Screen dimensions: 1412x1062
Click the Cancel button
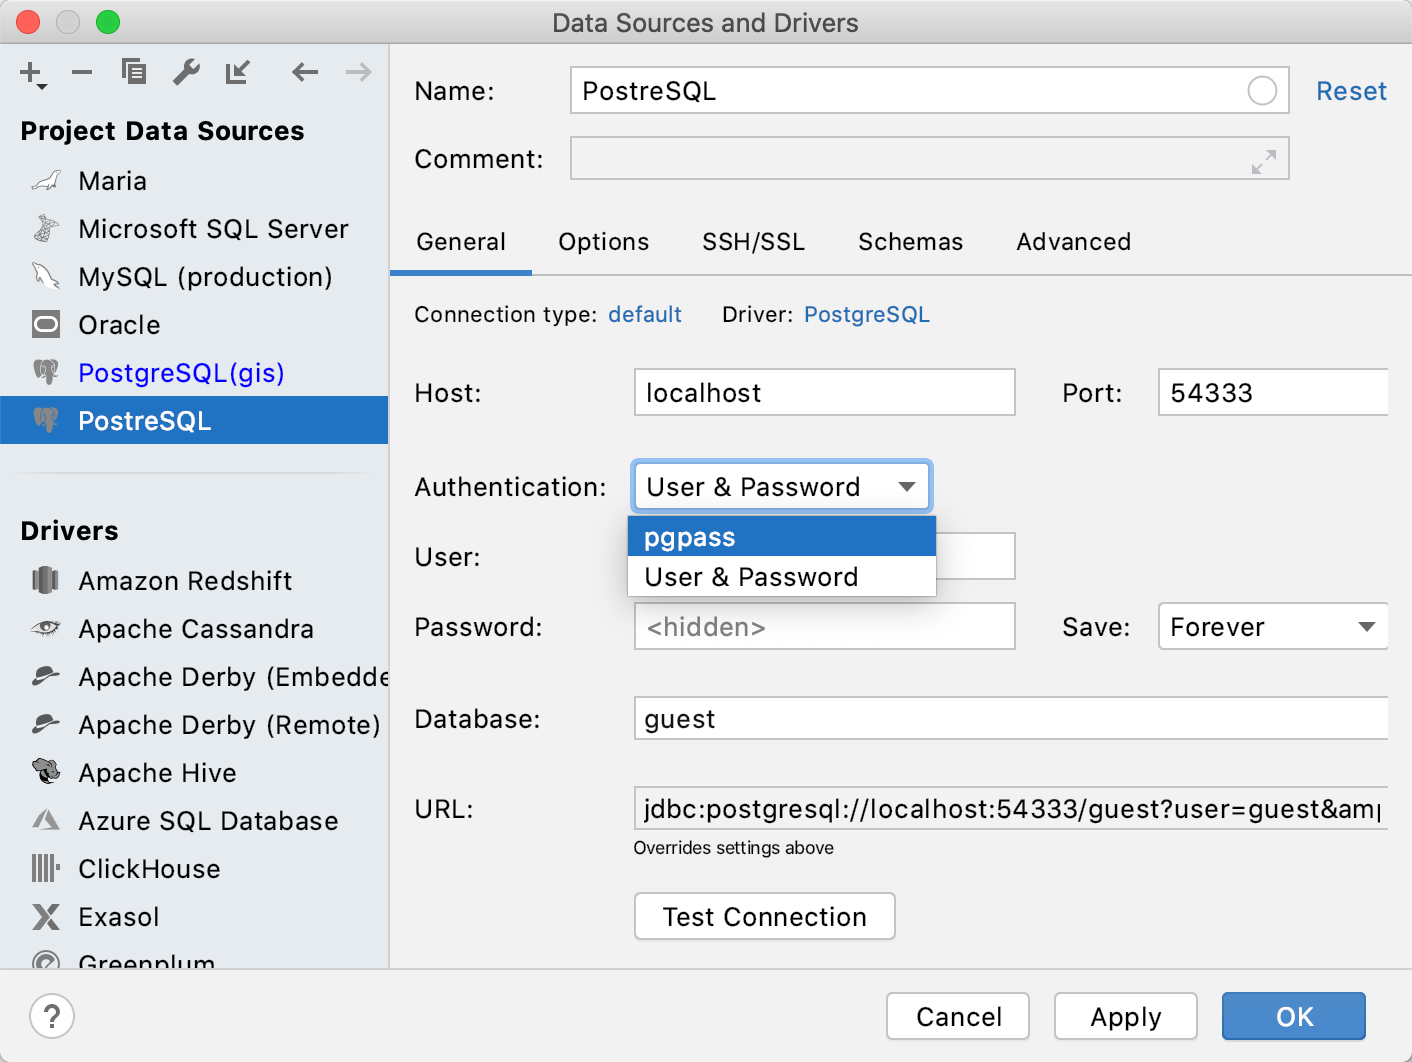(x=958, y=1016)
